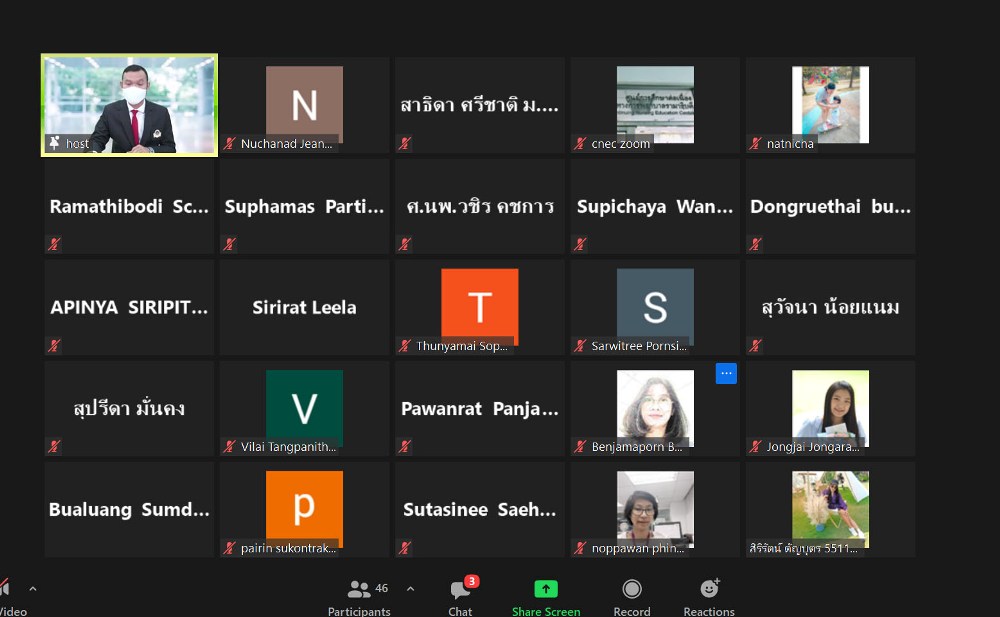Click muted mic icon on Sirirat Leela tile
The height and width of the screenshot is (617, 1000).
pyautogui.click(x=230, y=346)
